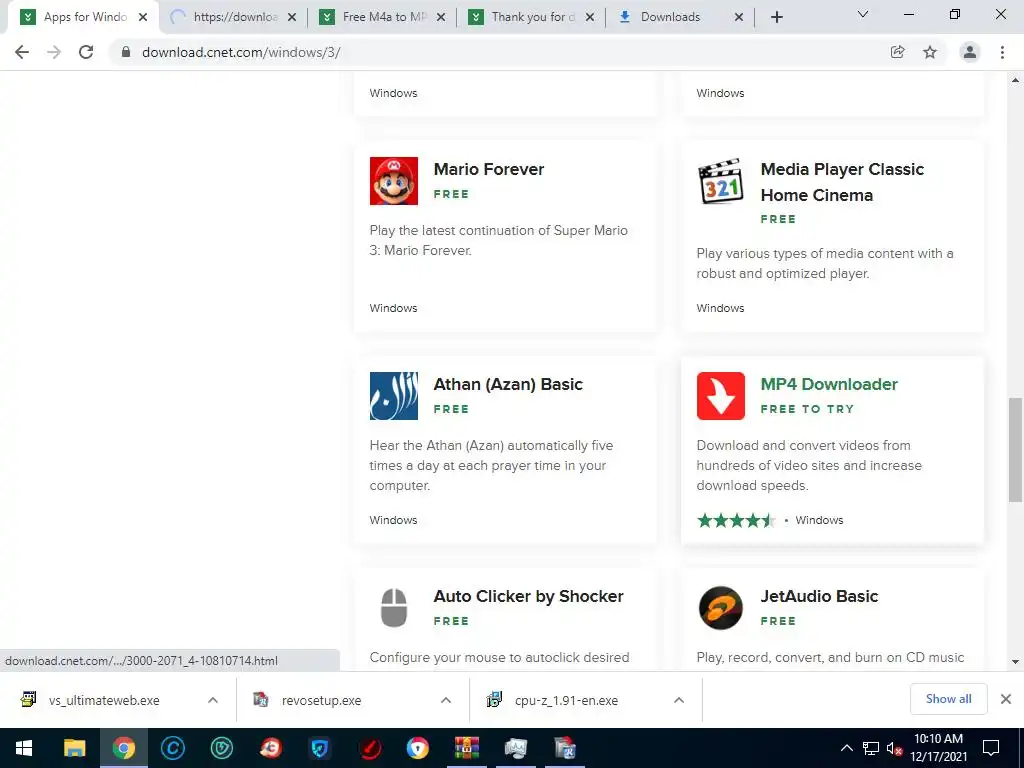Screen dimensions: 1024x768
Task: Open the Athan (Azan) Basic title link
Action: pyautogui.click(x=508, y=384)
